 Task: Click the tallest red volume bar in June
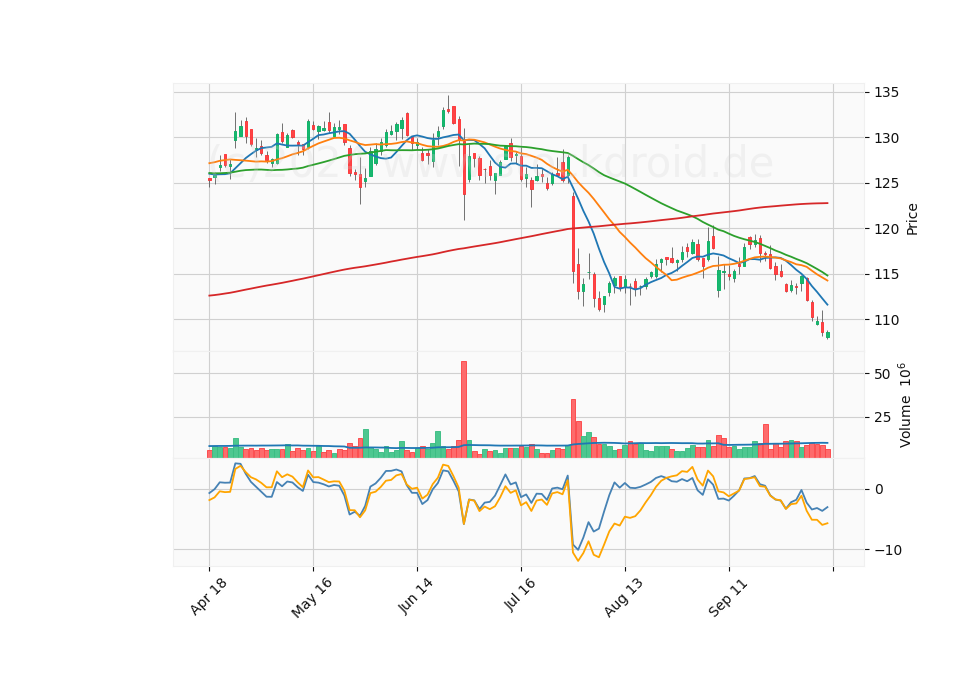pyautogui.click(x=464, y=410)
